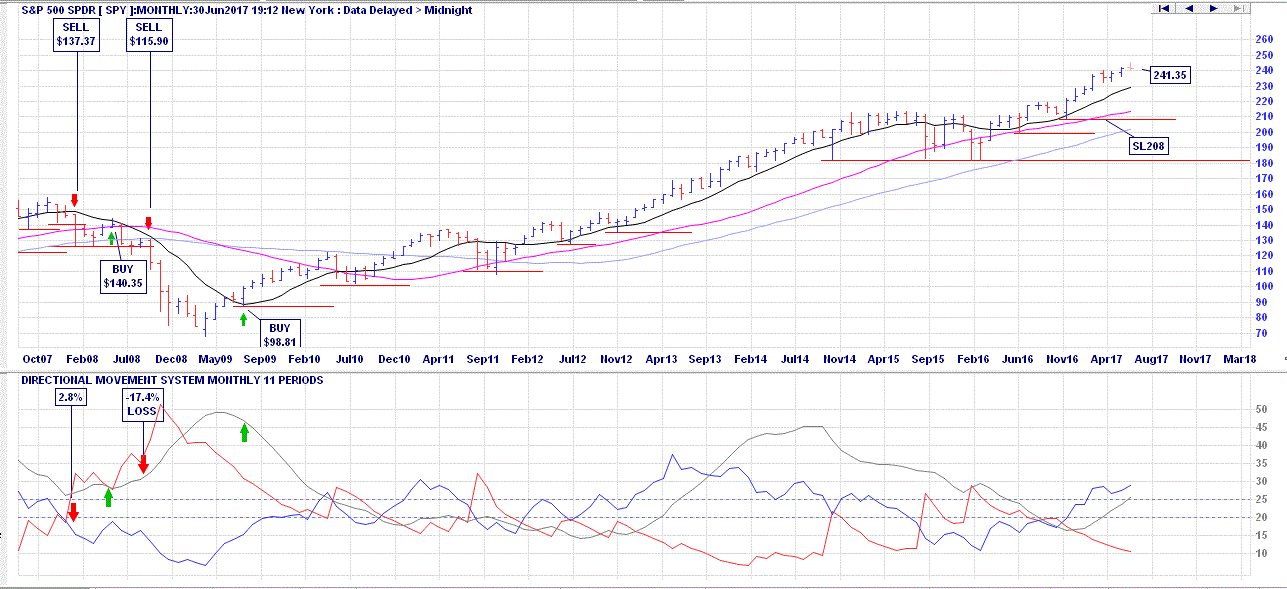Click the 260 price axis value

[1264, 40]
